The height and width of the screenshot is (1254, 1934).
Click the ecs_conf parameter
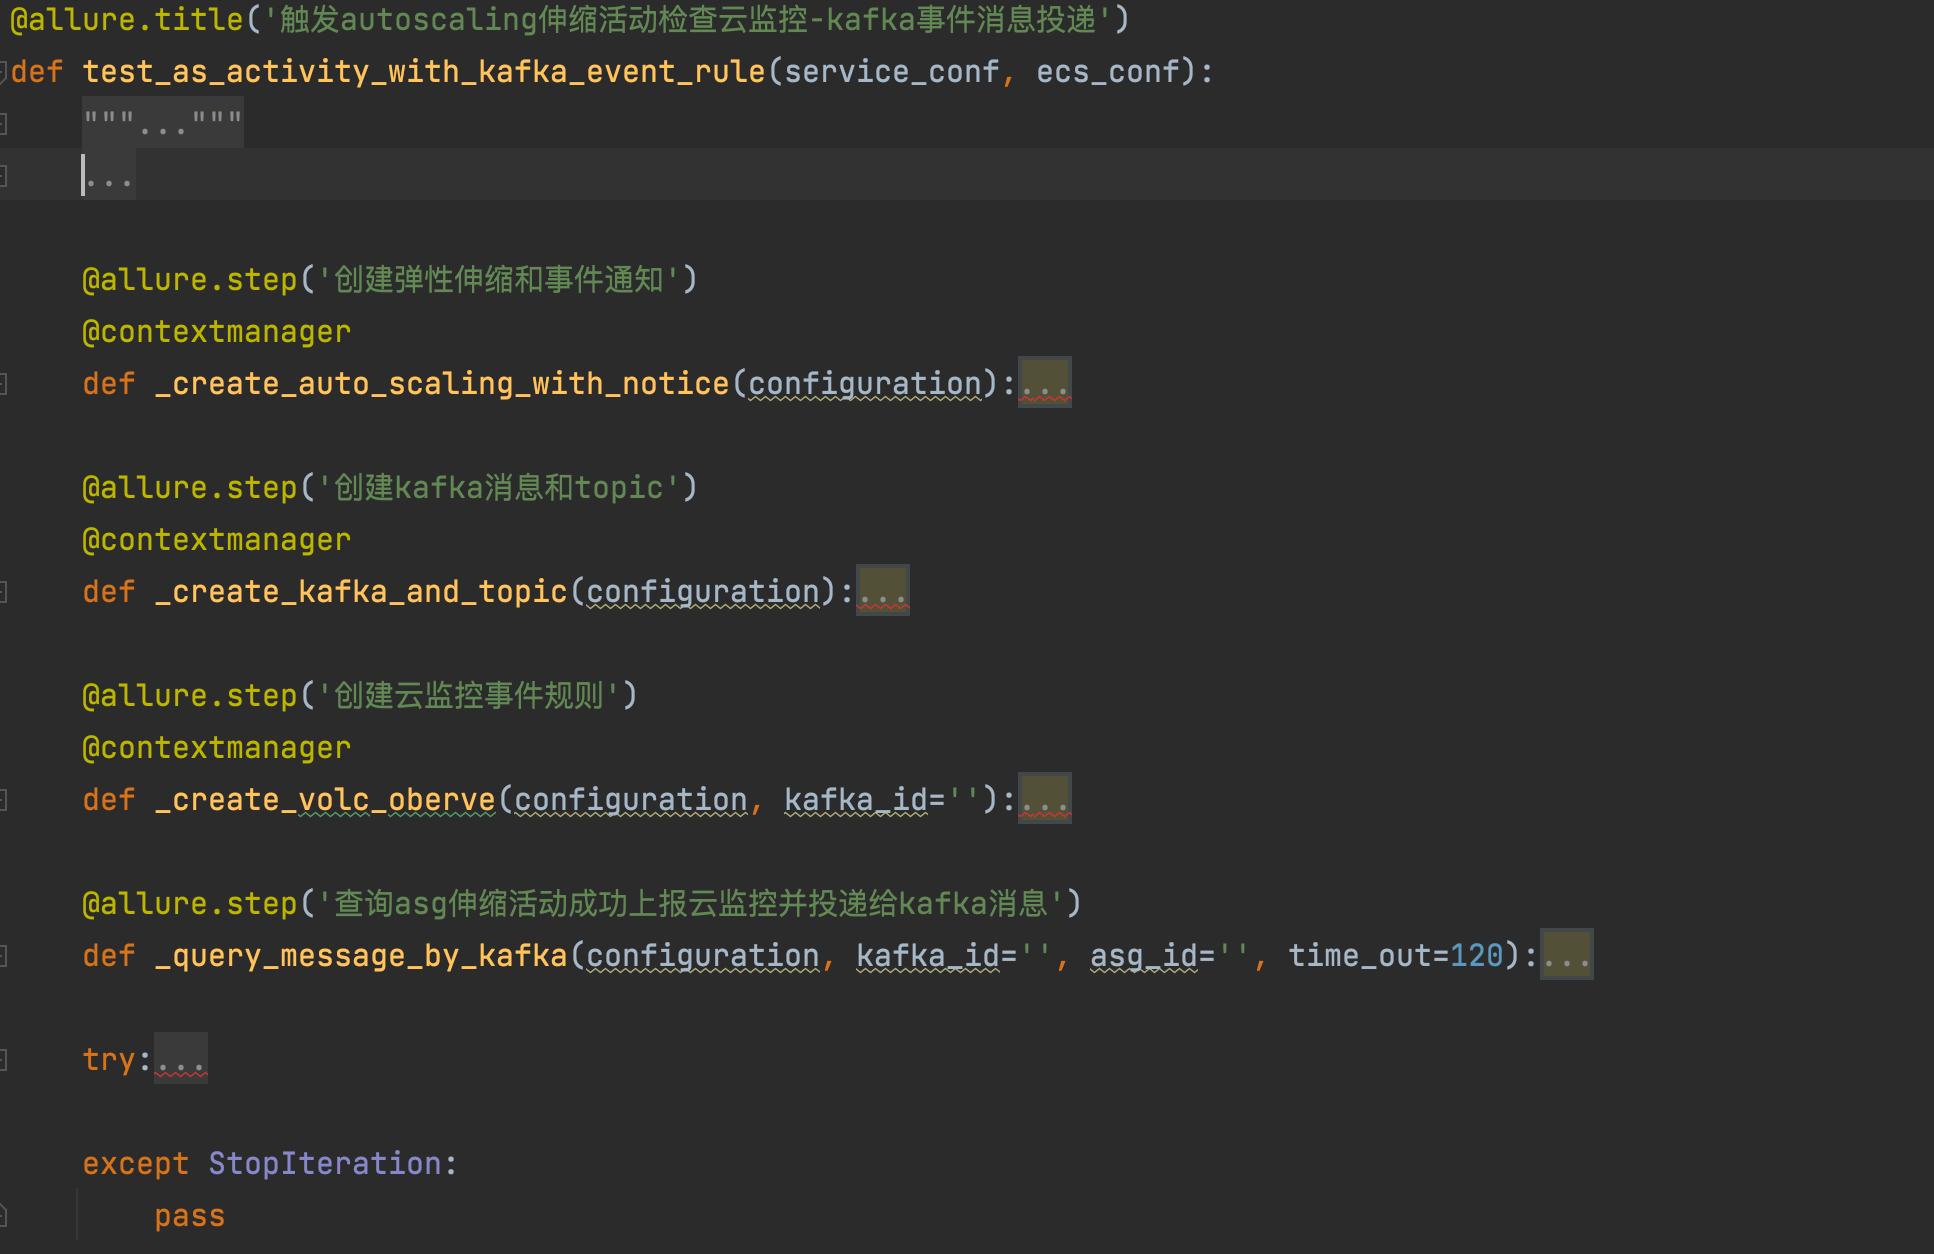(x=1108, y=72)
